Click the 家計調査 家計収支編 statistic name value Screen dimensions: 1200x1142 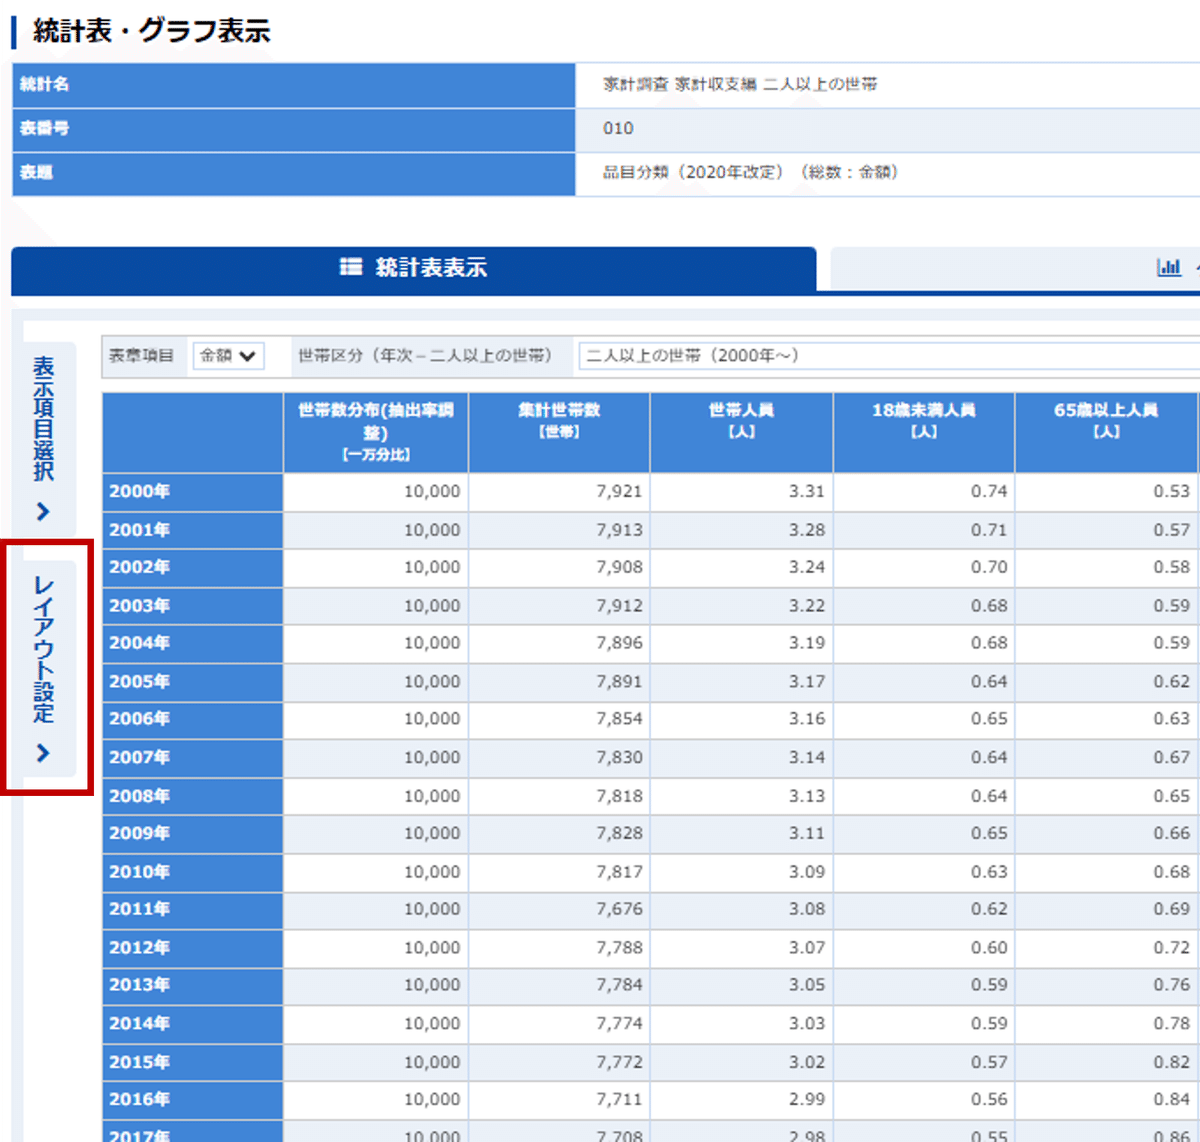740,85
